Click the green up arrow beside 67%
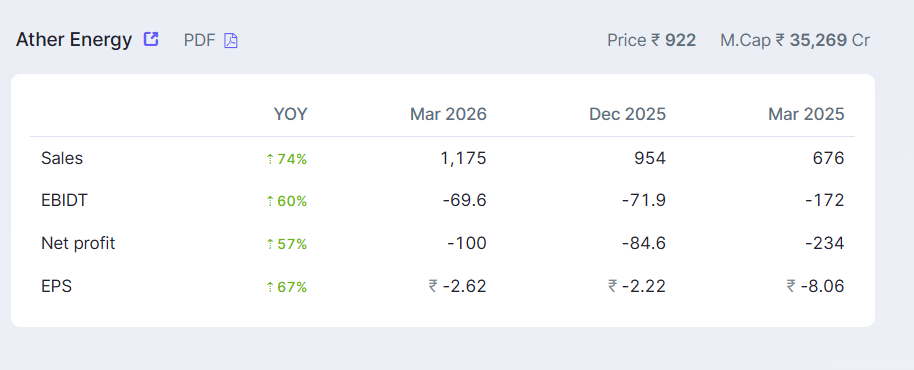This screenshot has height=370, width=914. coord(270,287)
